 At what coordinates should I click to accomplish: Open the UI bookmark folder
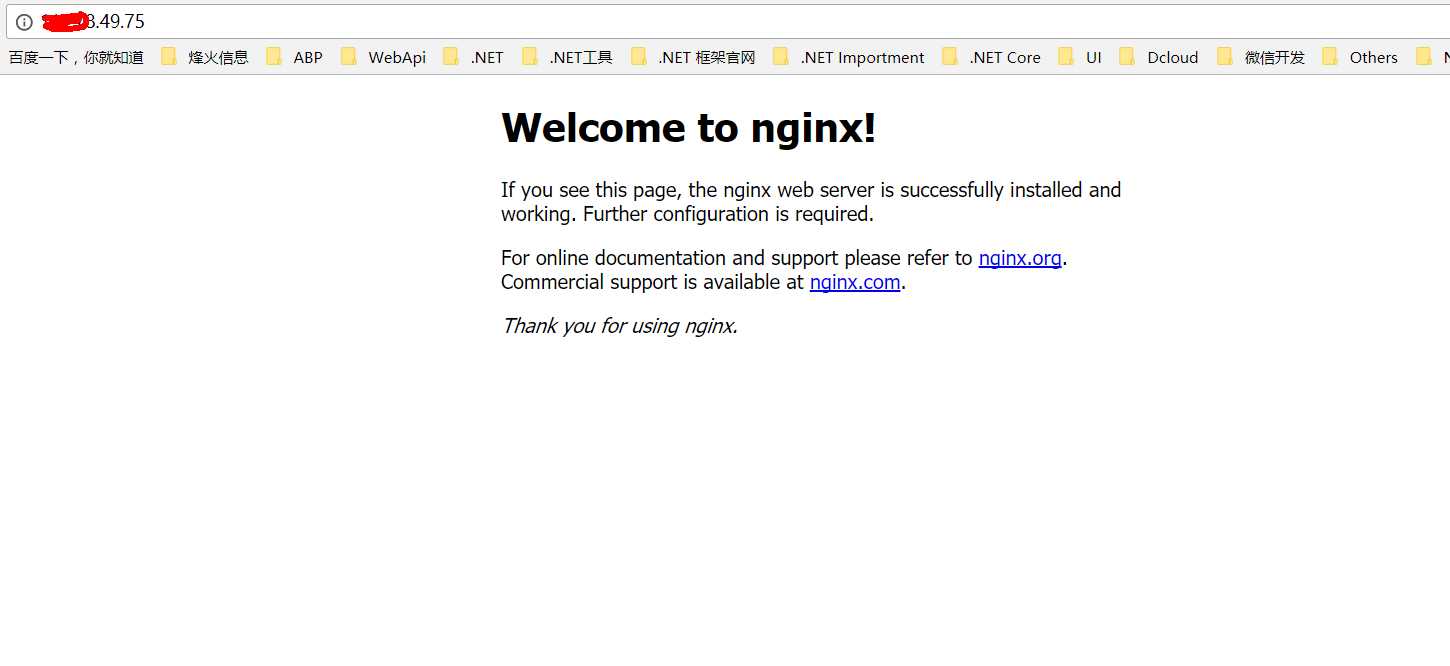1081,58
